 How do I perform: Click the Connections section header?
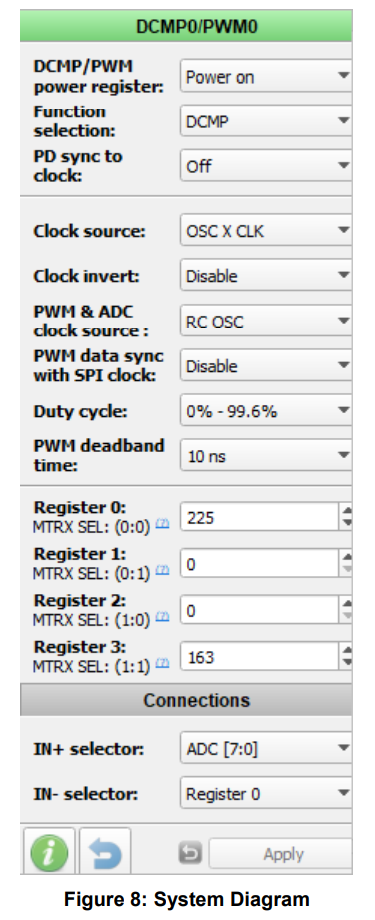tap(187, 700)
